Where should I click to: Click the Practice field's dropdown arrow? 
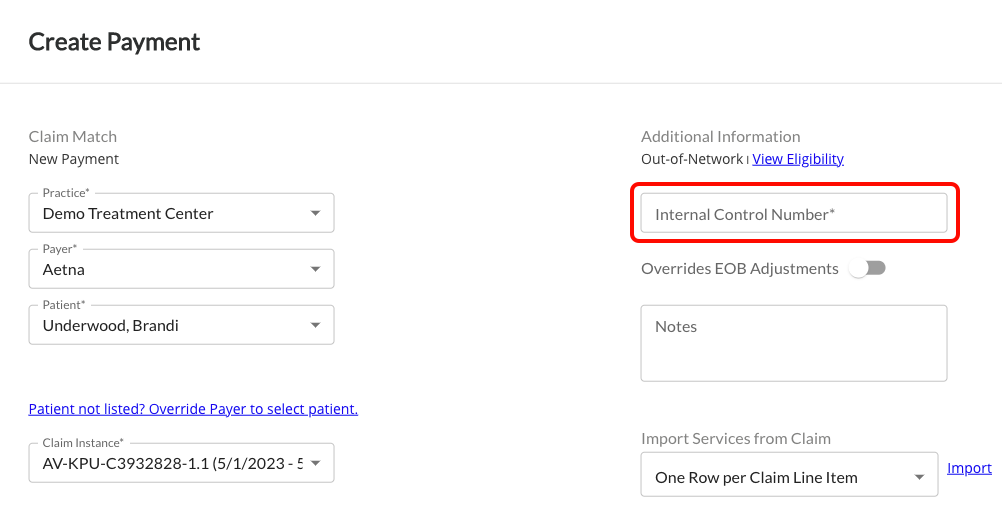pos(316,214)
